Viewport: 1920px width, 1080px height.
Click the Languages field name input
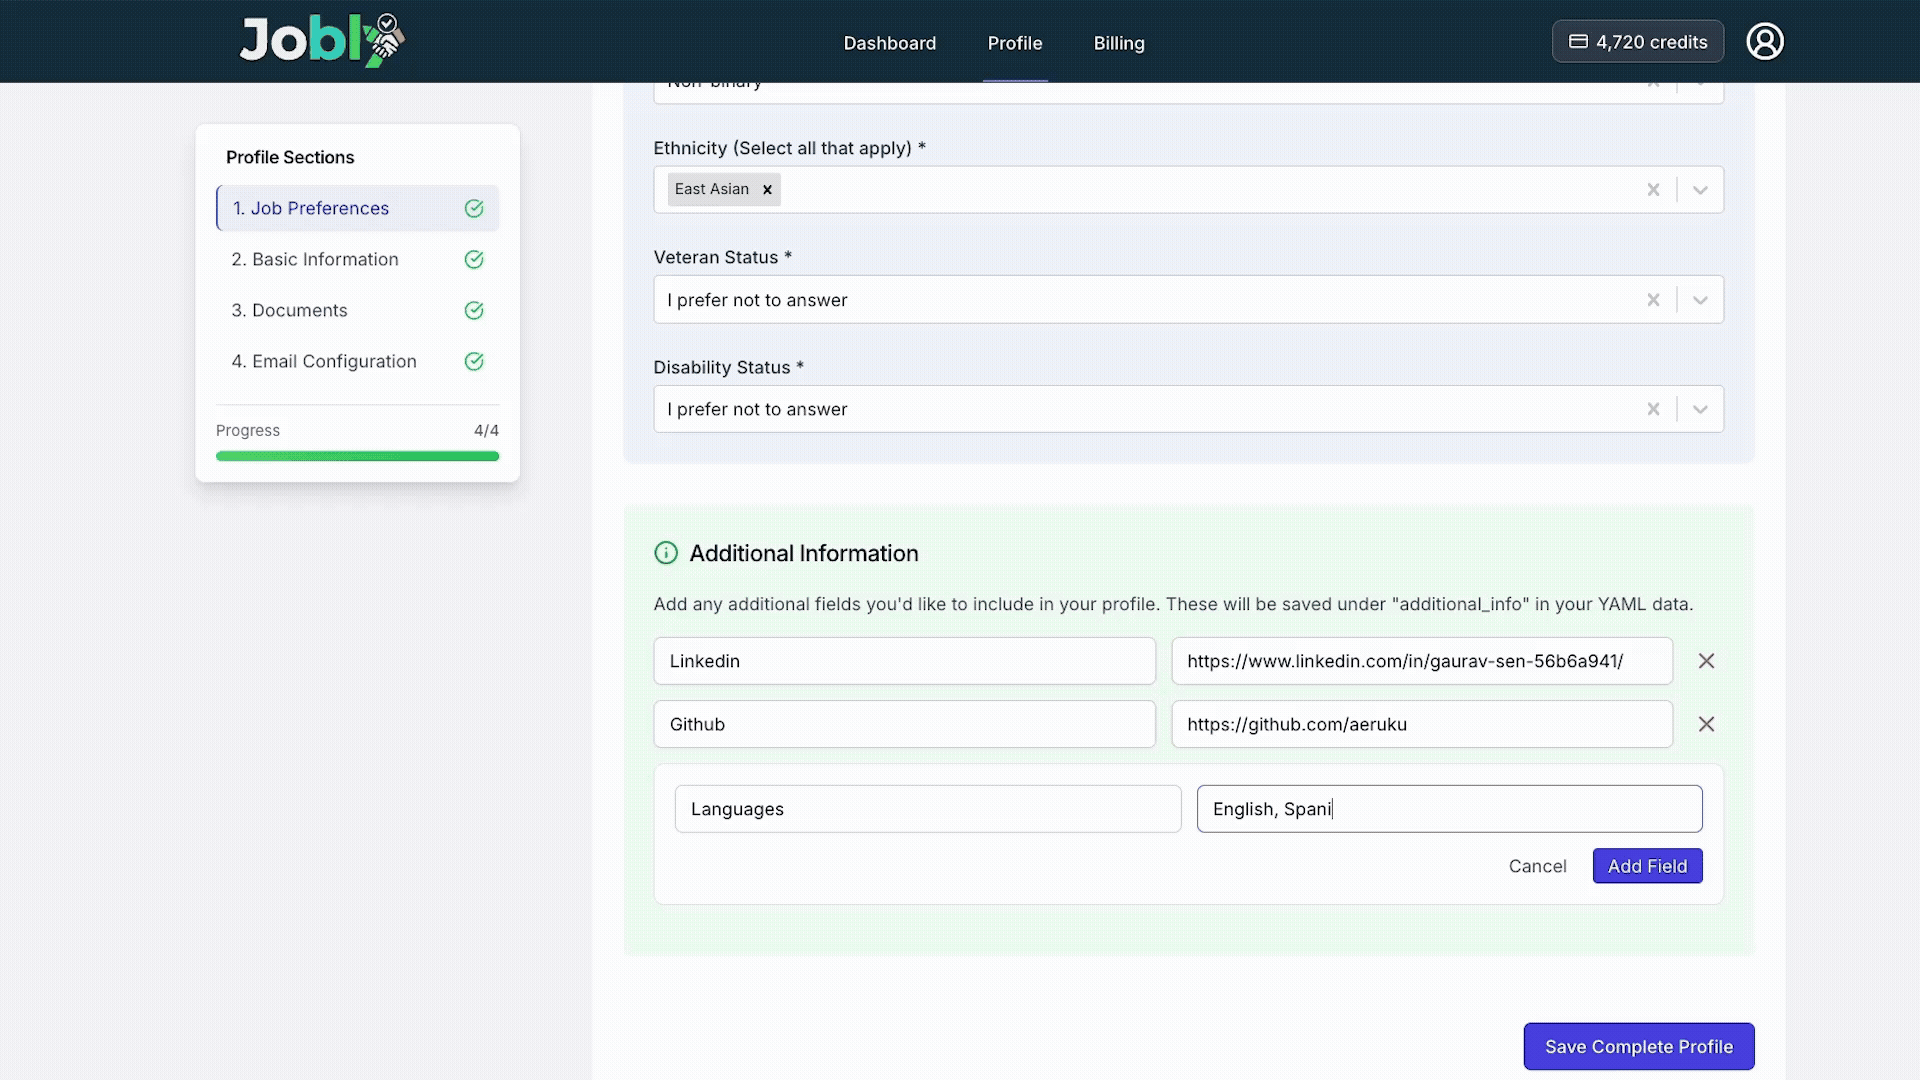[x=927, y=809]
